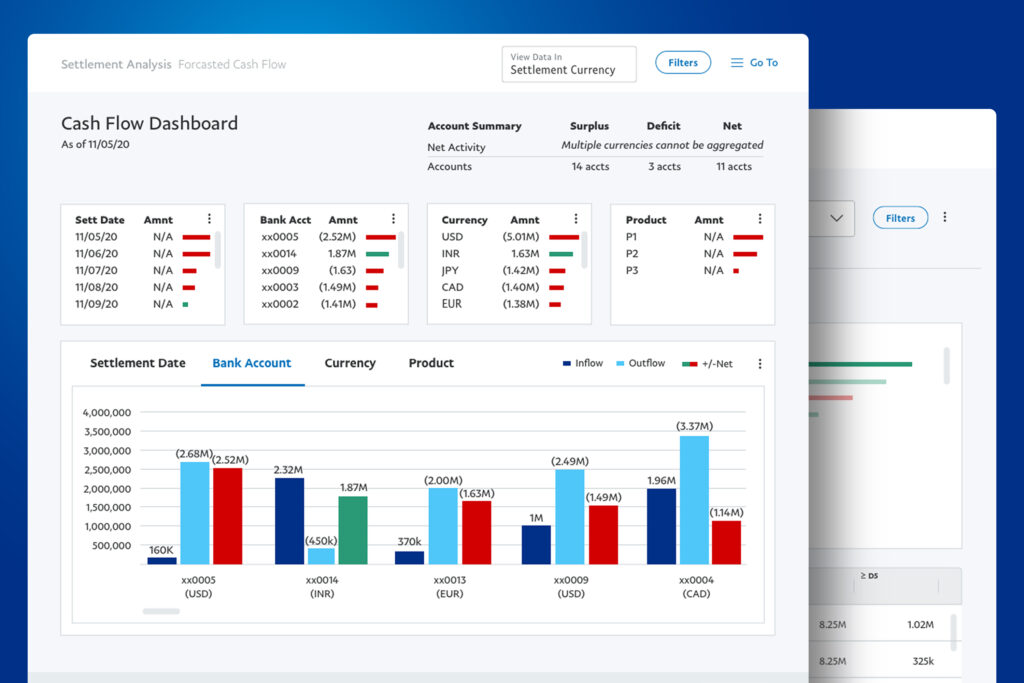Toggle the Outflow legend swatch

[x=620, y=364]
